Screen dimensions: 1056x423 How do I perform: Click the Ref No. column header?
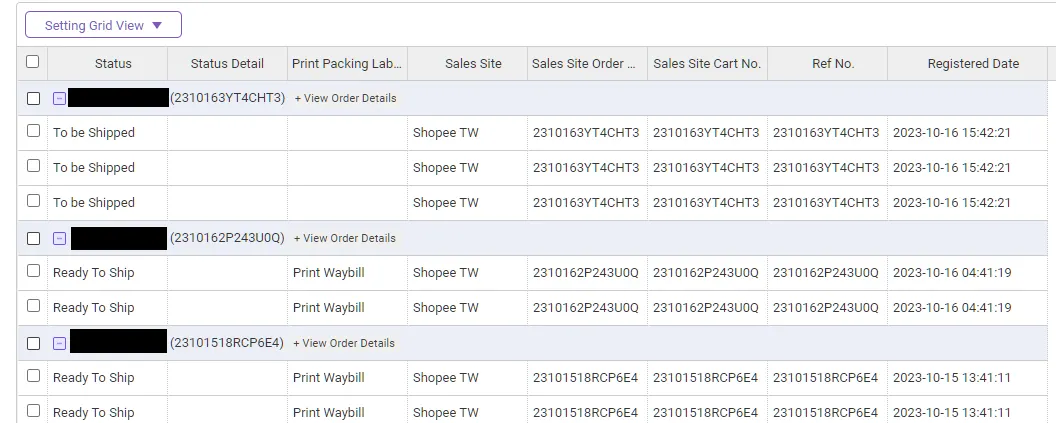832,64
